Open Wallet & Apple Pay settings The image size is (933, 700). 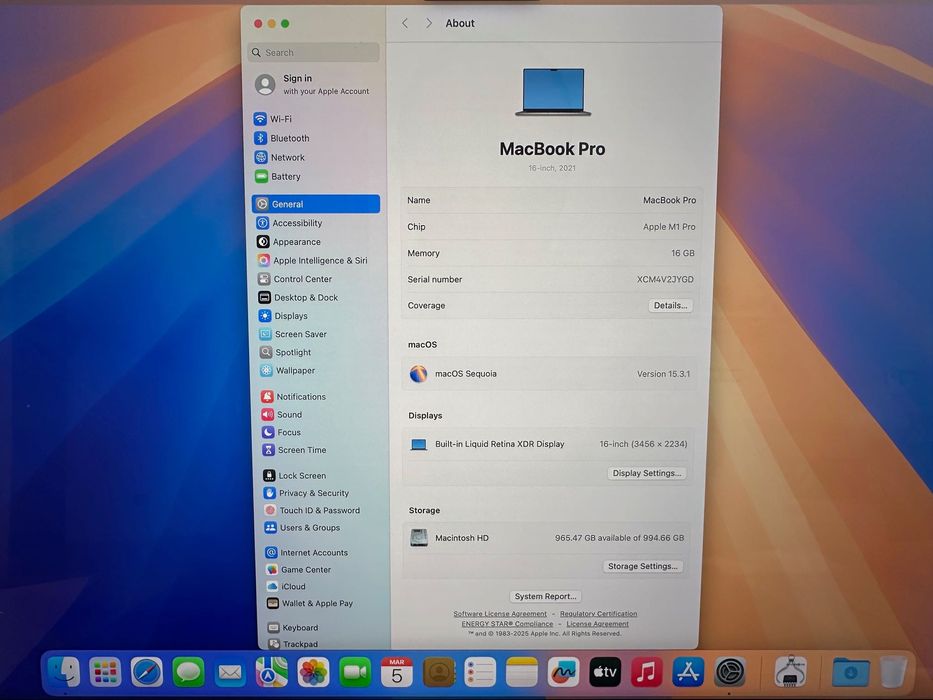pos(310,603)
